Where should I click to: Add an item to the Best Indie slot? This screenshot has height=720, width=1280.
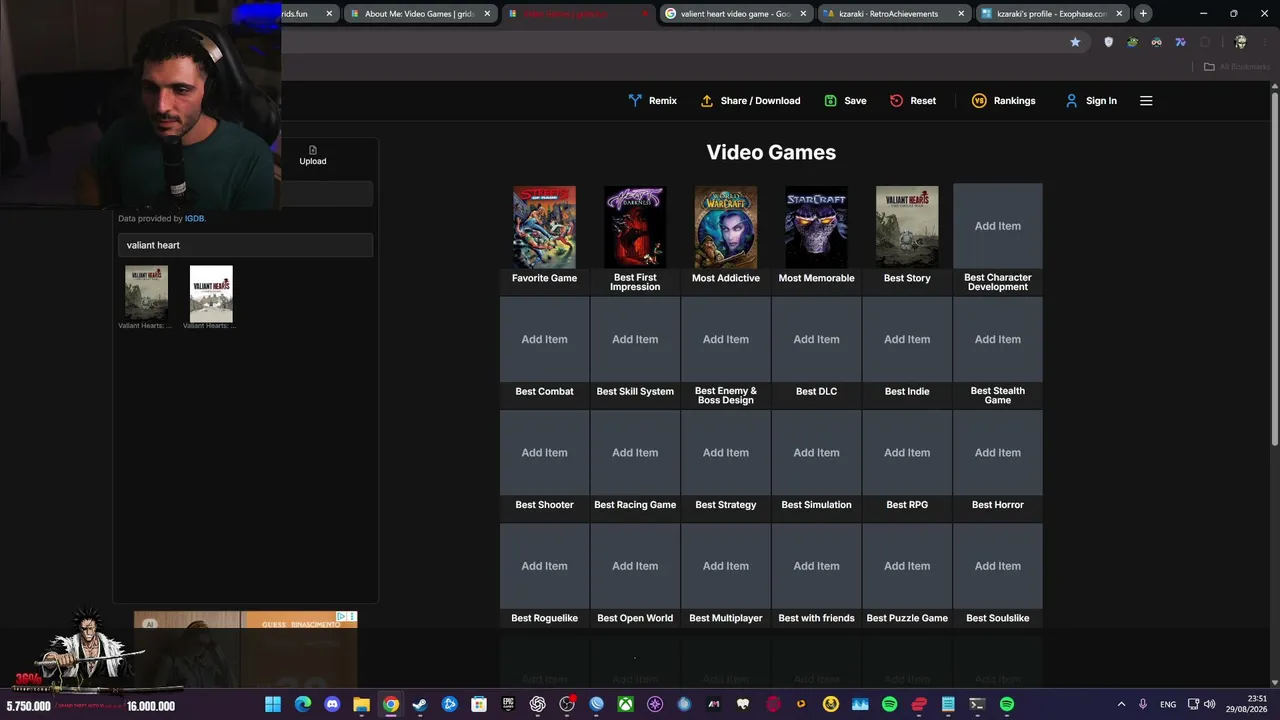pos(907,339)
